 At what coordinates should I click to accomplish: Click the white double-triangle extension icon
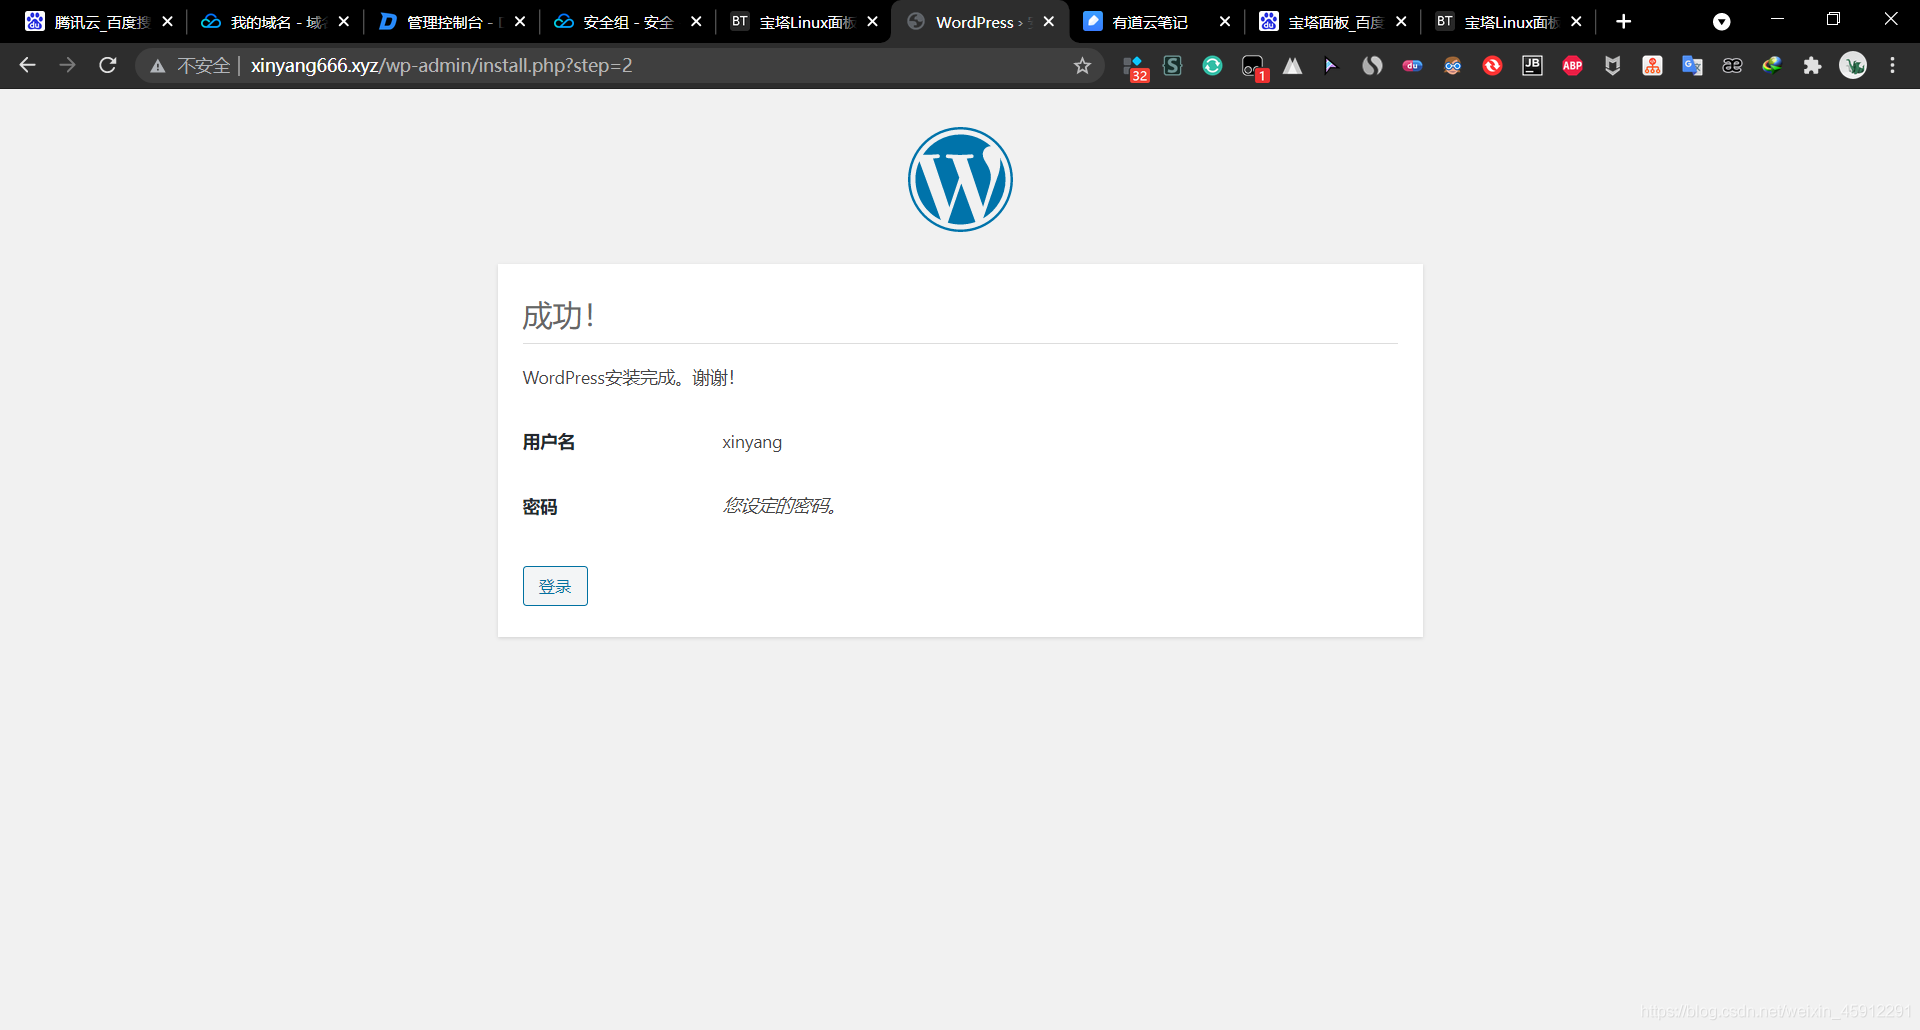click(1292, 65)
